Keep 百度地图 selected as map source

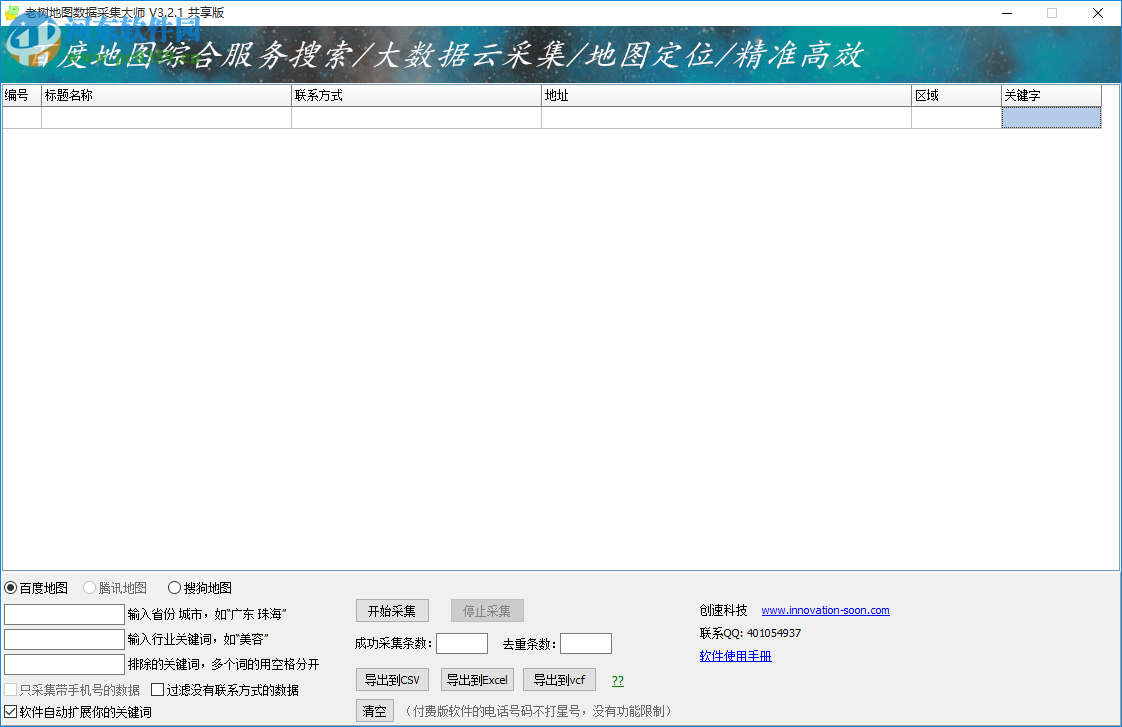click(10, 587)
